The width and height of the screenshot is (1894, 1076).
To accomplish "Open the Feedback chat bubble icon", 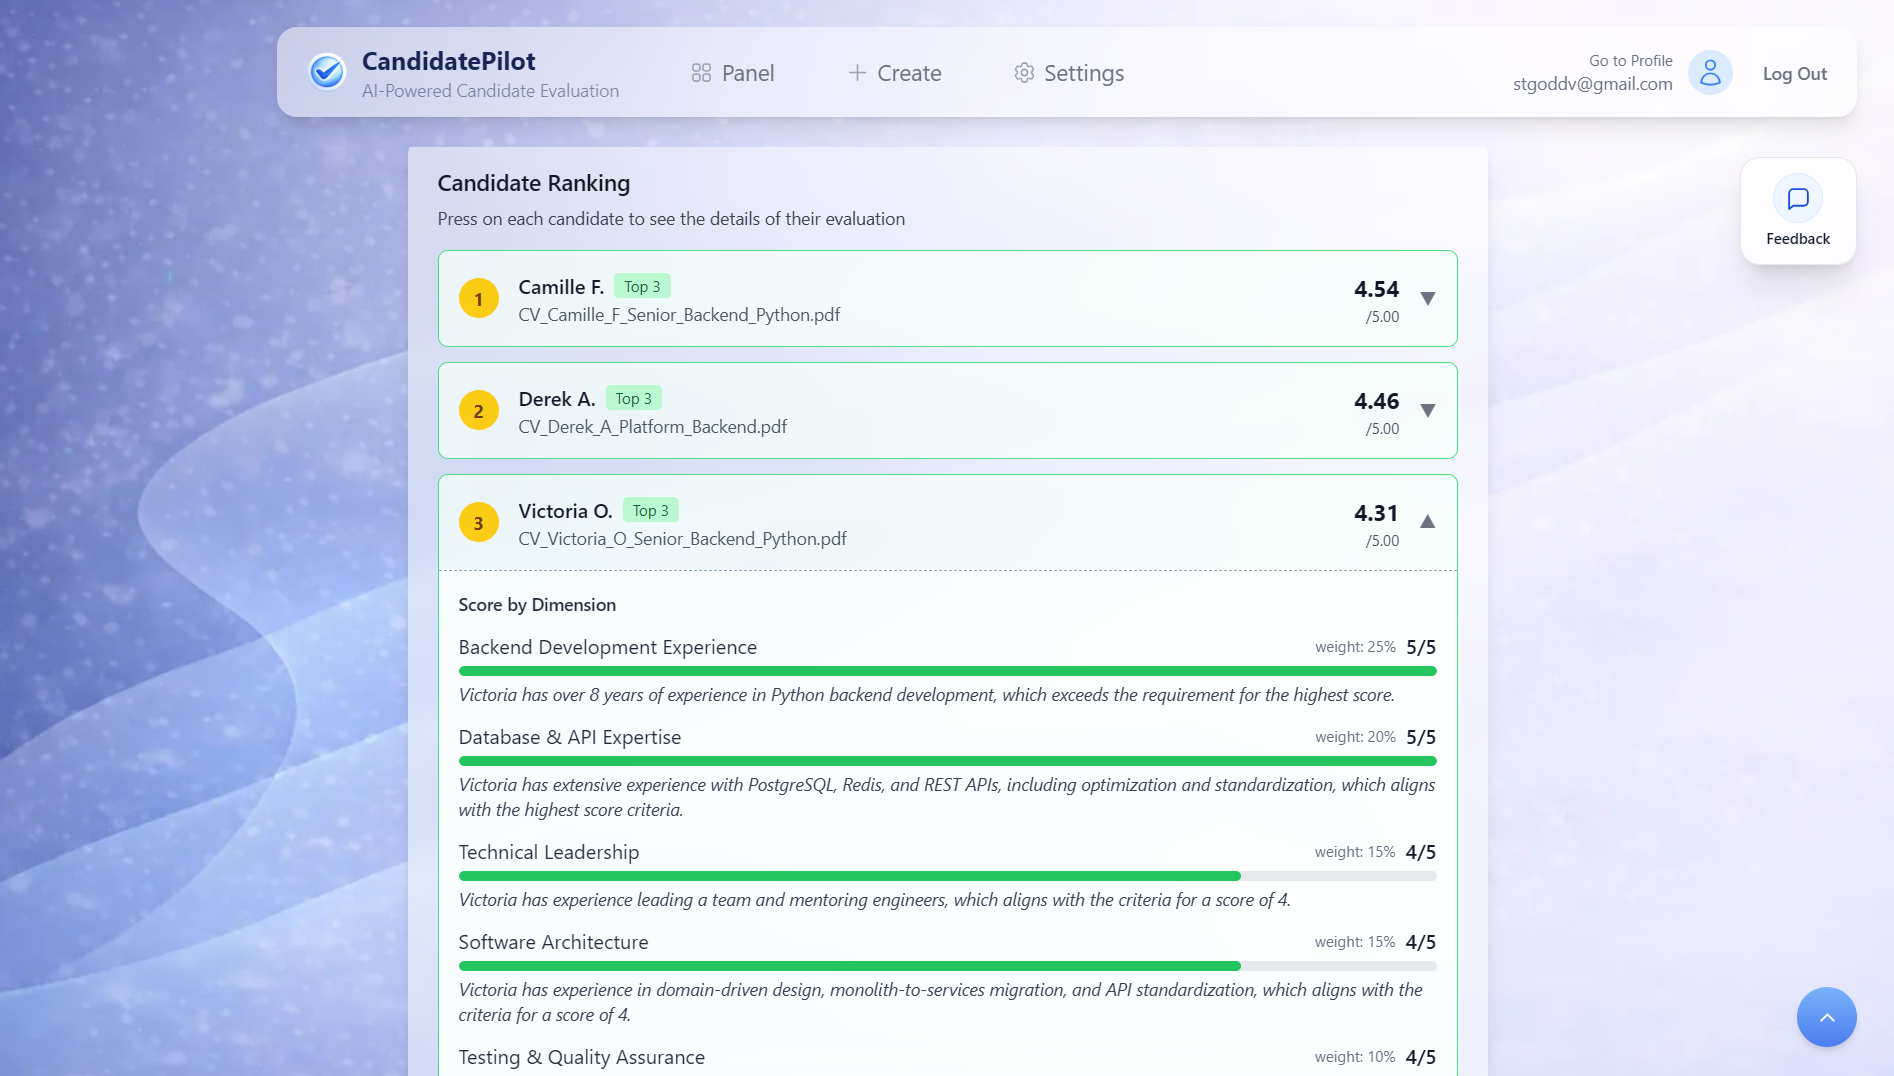I will click(x=1797, y=198).
